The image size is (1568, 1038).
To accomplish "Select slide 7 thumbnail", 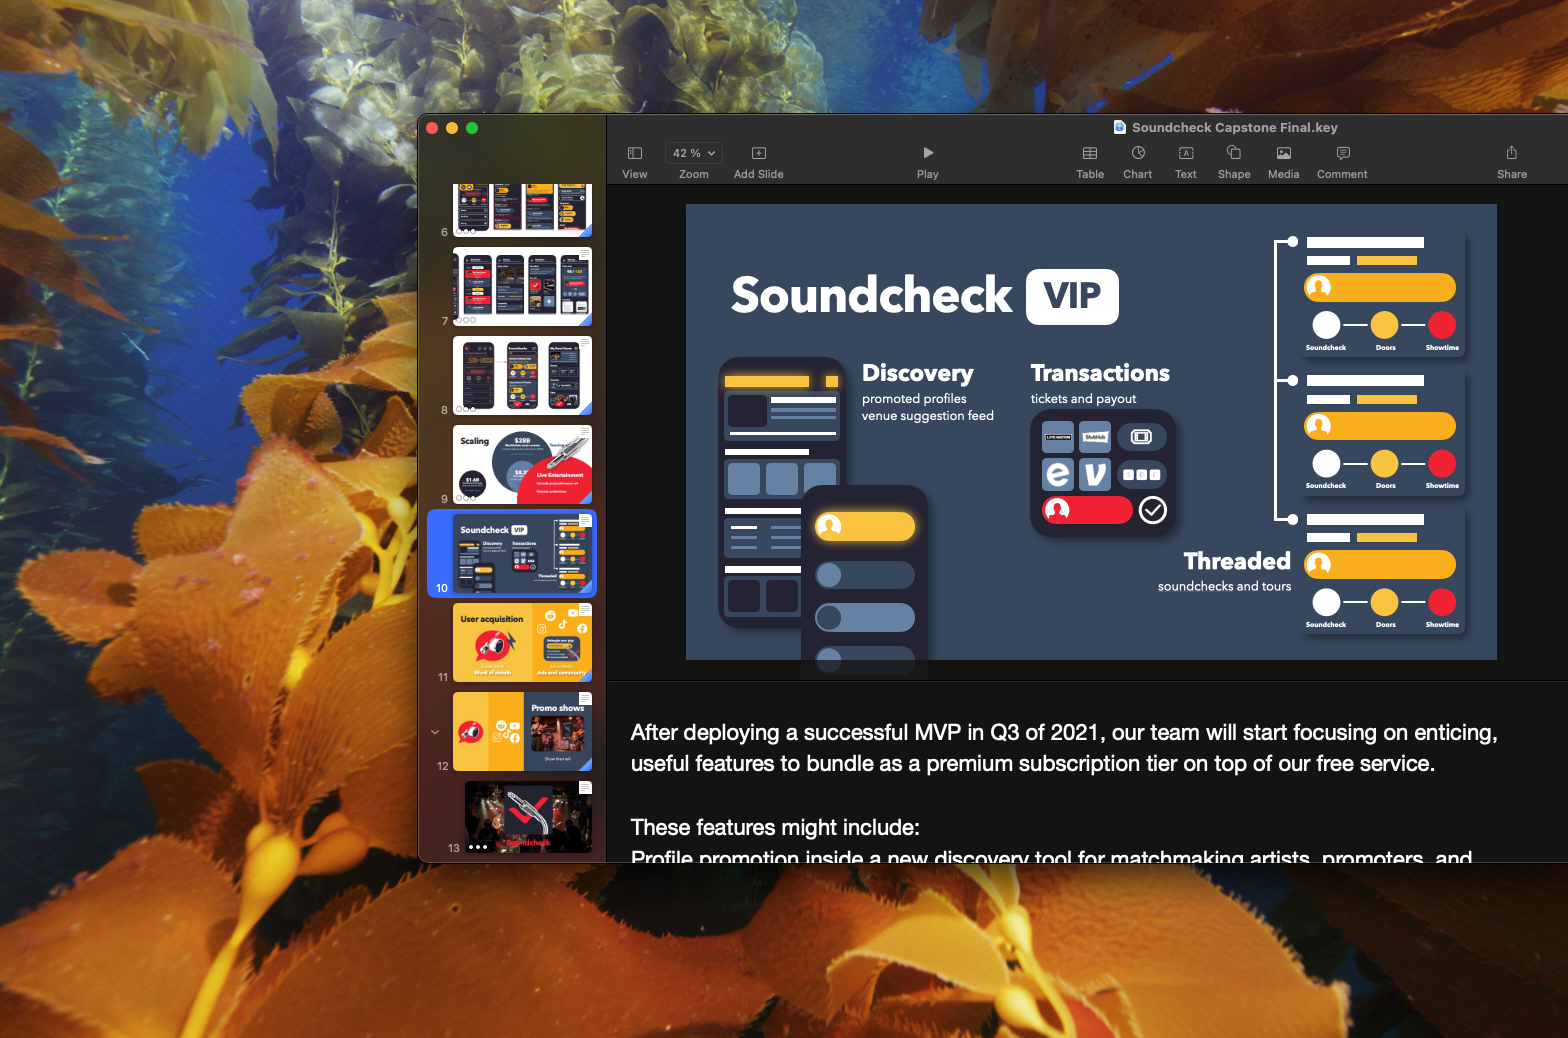I will (x=522, y=286).
